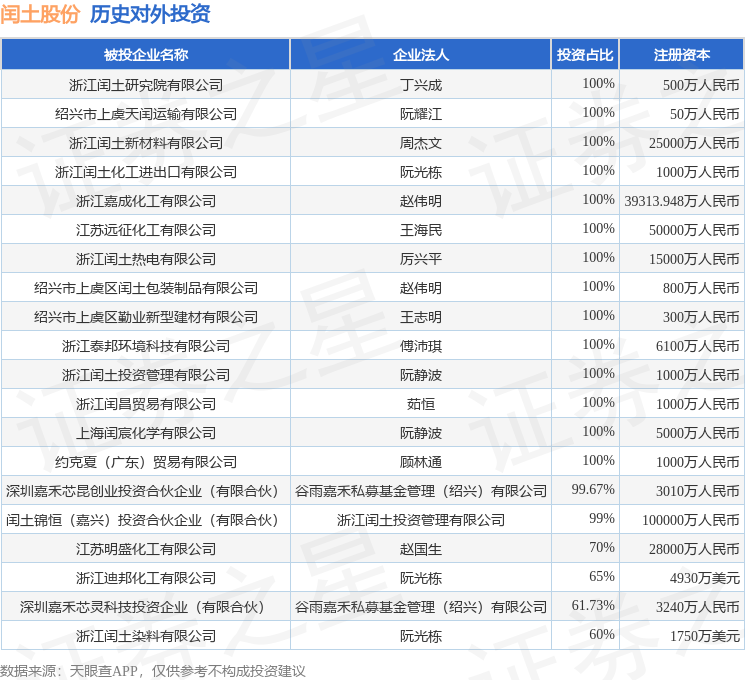This screenshot has width=745, height=680.
Task: Select 绍兴市上虞区闰土包装制品有限公司 cell
Action: [146, 288]
